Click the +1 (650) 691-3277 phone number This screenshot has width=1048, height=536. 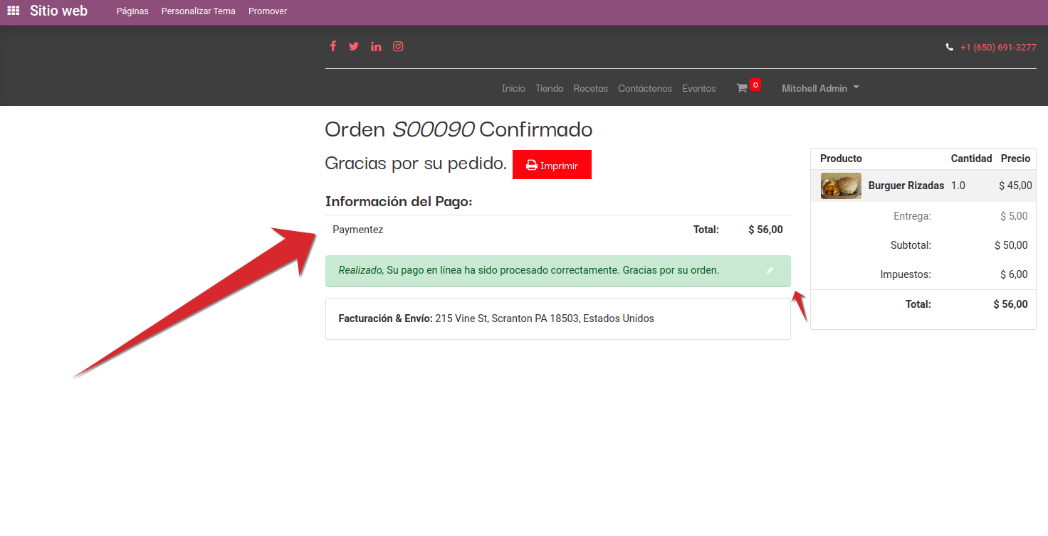[x=998, y=47]
